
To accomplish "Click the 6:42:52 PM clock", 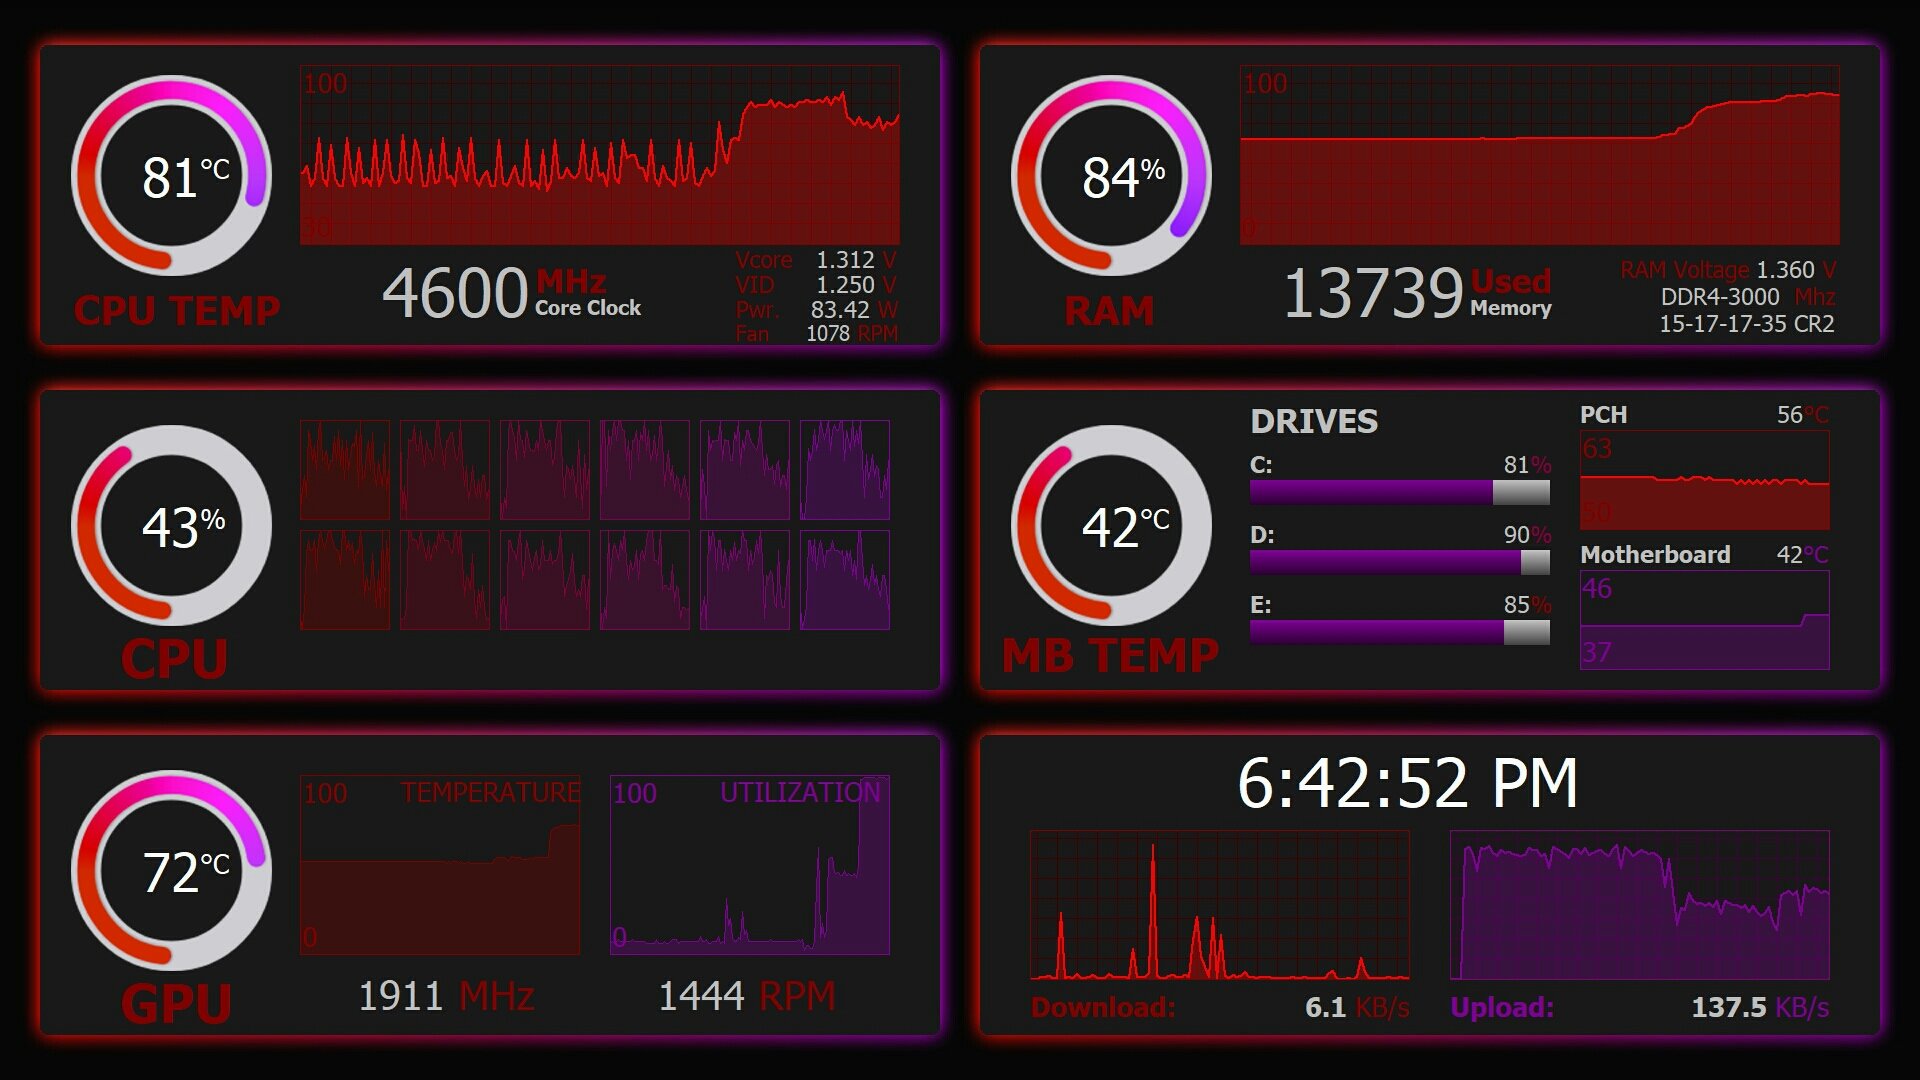I will 1407,783.
